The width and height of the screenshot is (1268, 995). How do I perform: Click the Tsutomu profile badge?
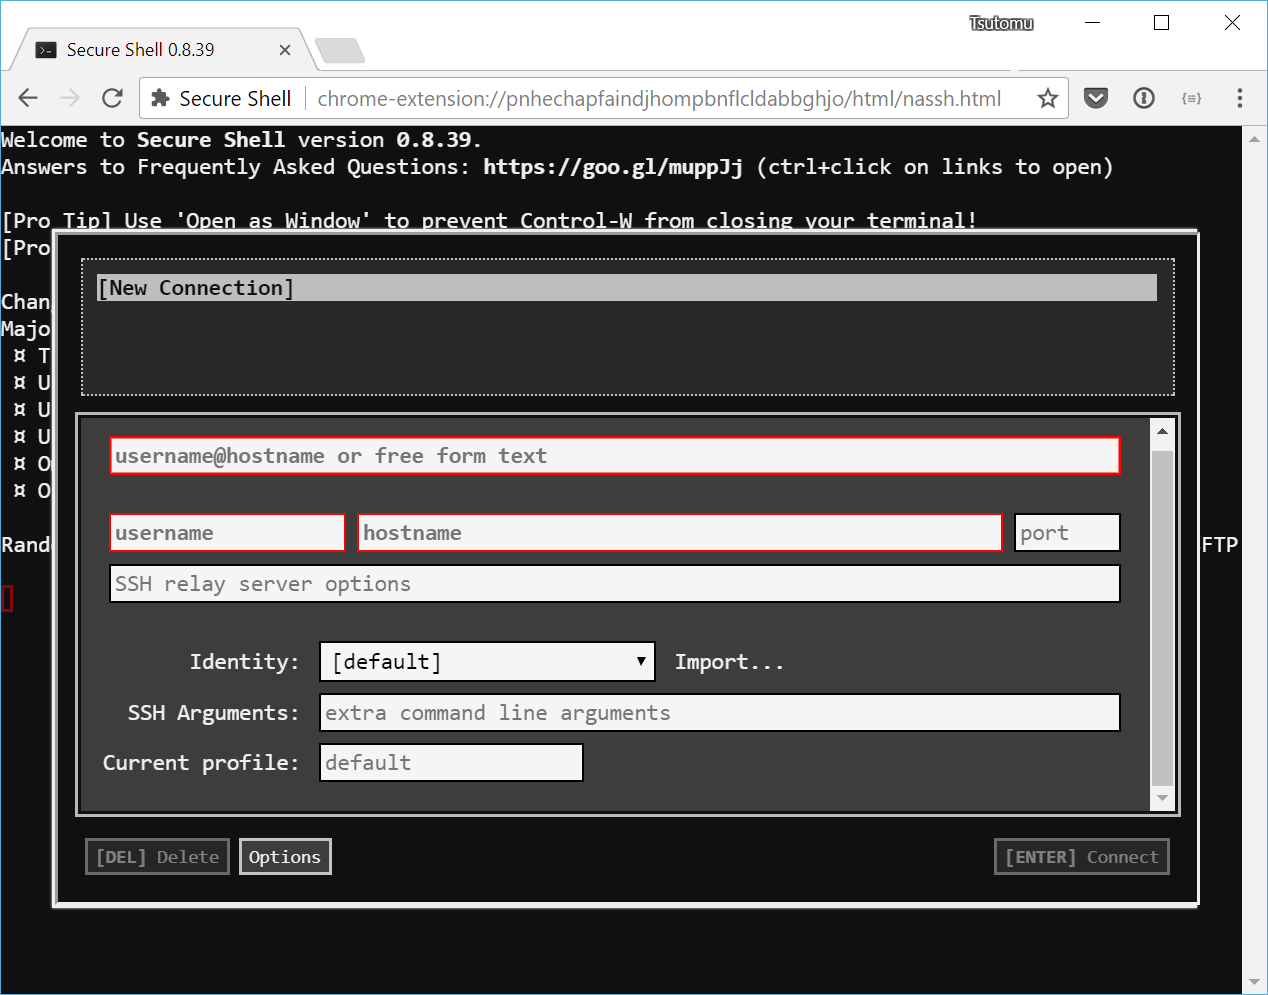point(1001,23)
